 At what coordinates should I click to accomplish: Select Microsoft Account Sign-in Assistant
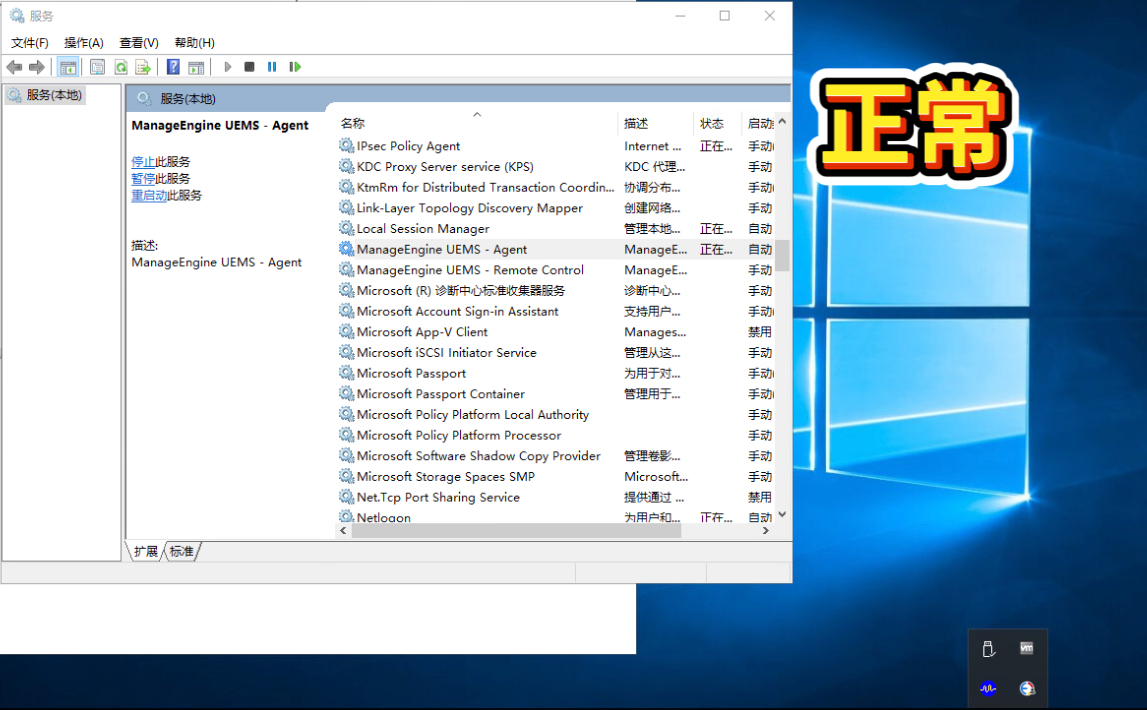pos(457,311)
